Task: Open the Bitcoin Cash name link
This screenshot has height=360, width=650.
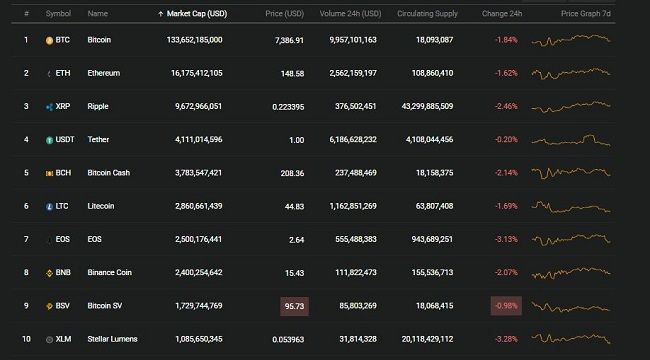Action: (109, 173)
